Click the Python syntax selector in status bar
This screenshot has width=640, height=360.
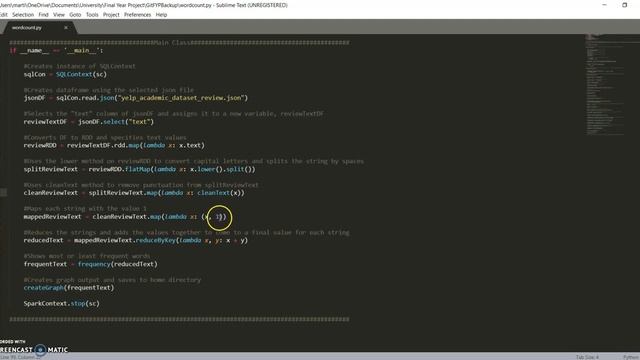point(631,357)
